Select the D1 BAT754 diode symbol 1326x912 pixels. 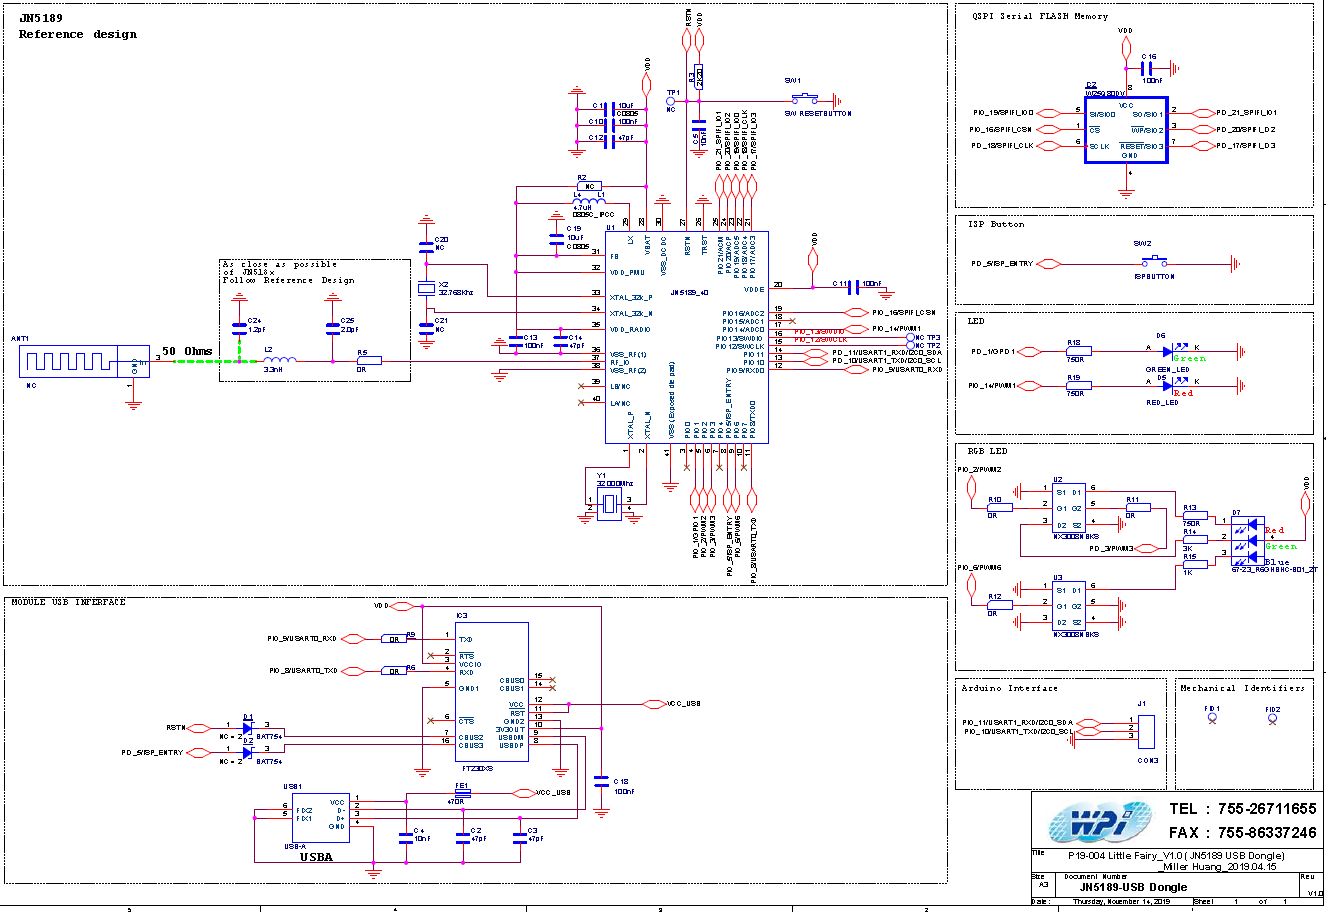248,727
